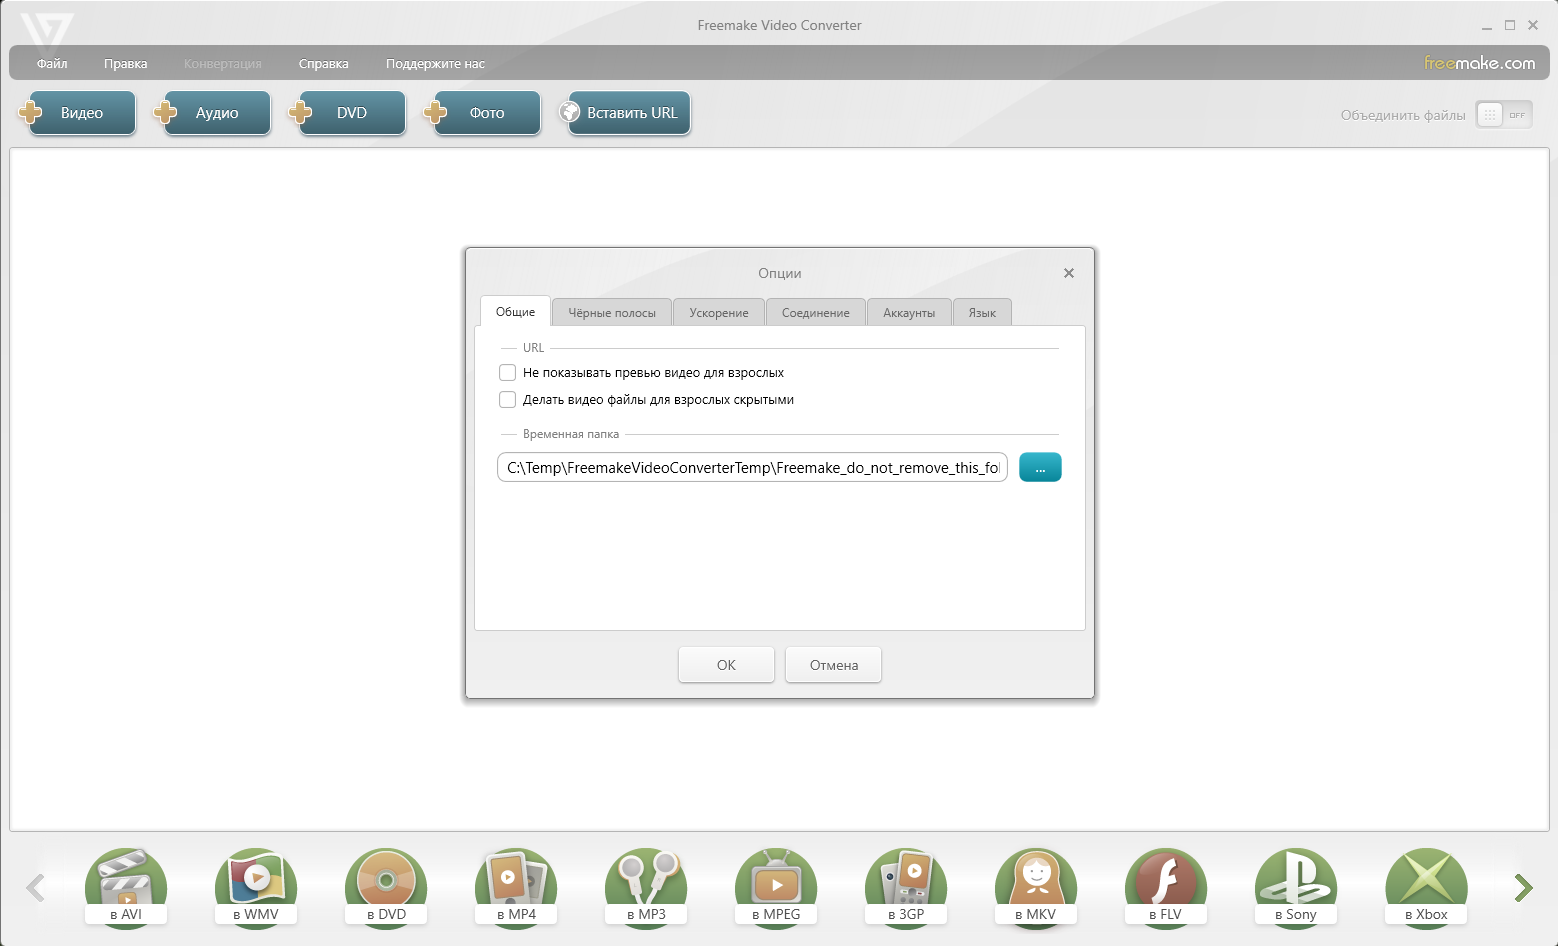Select the FLV Flash format icon
The height and width of the screenshot is (946, 1558).
[1166, 886]
